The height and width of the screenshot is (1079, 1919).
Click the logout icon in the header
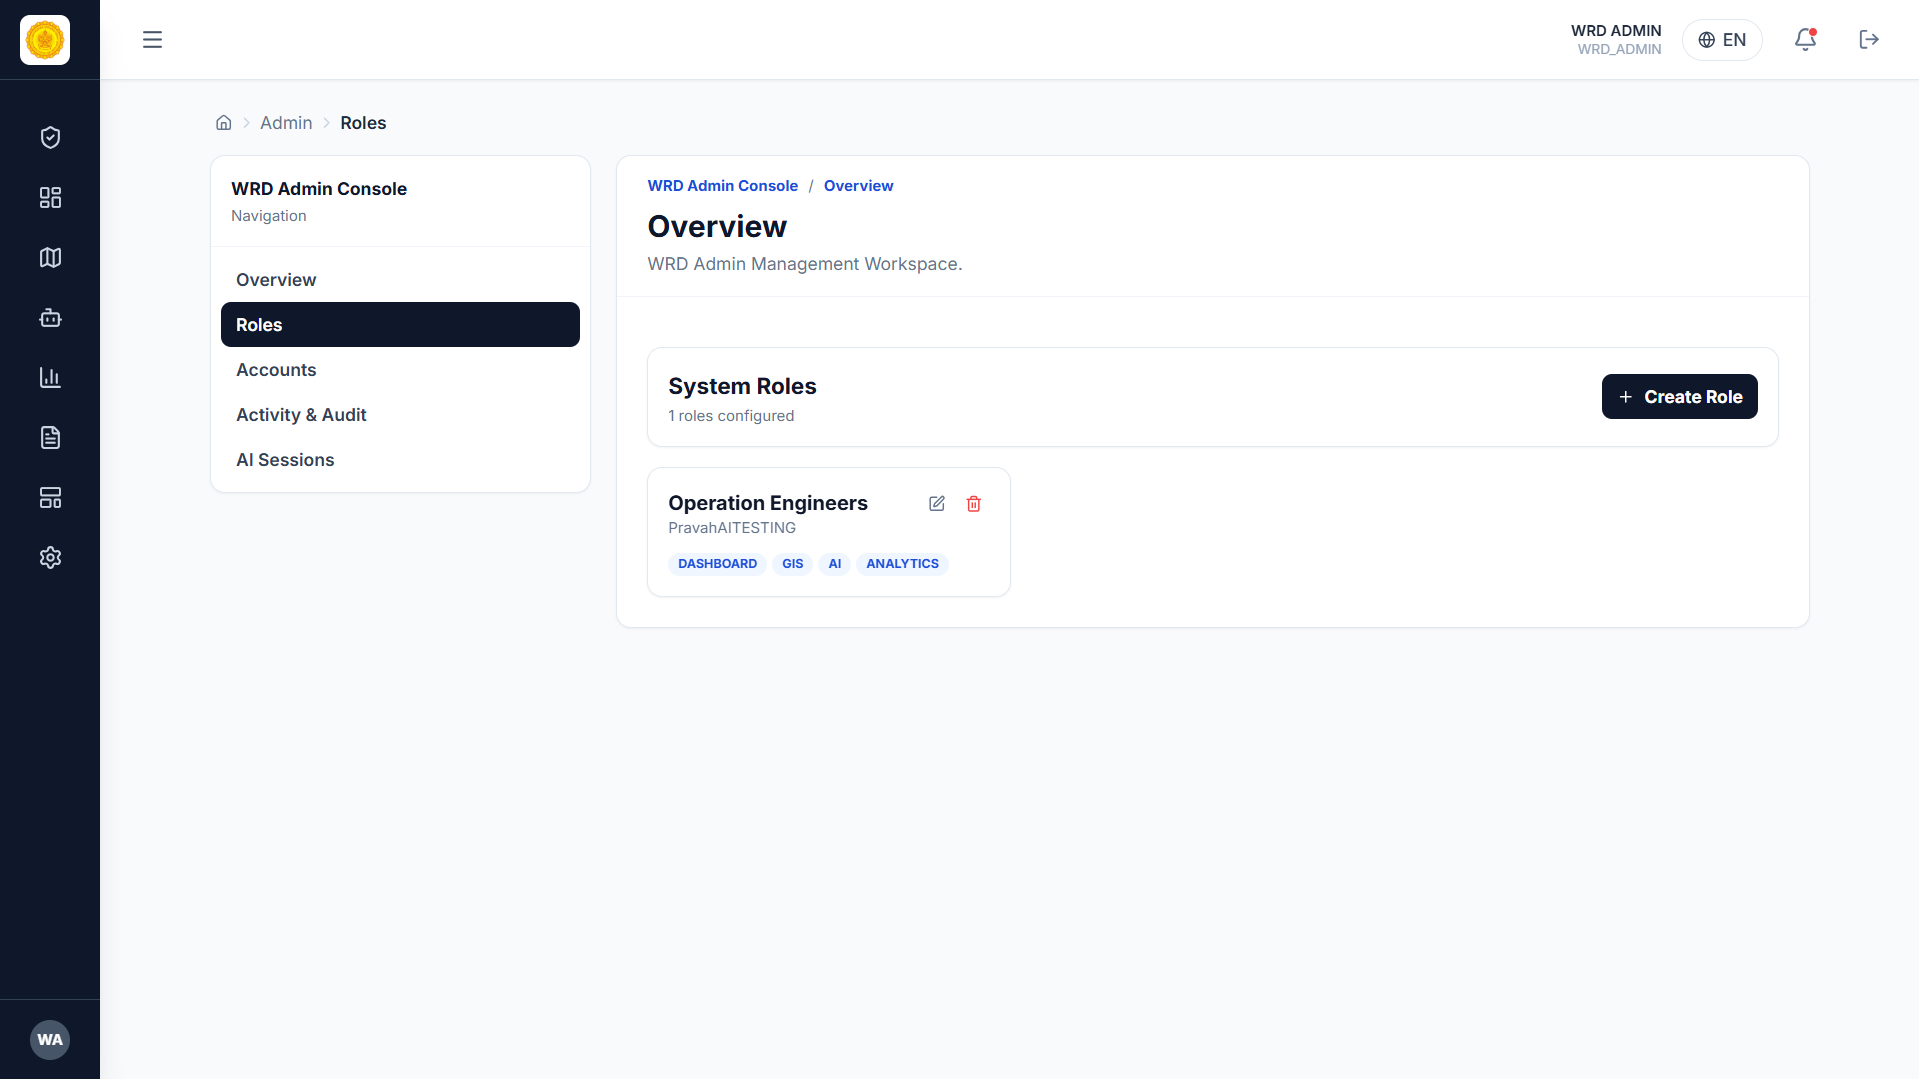1869,40
